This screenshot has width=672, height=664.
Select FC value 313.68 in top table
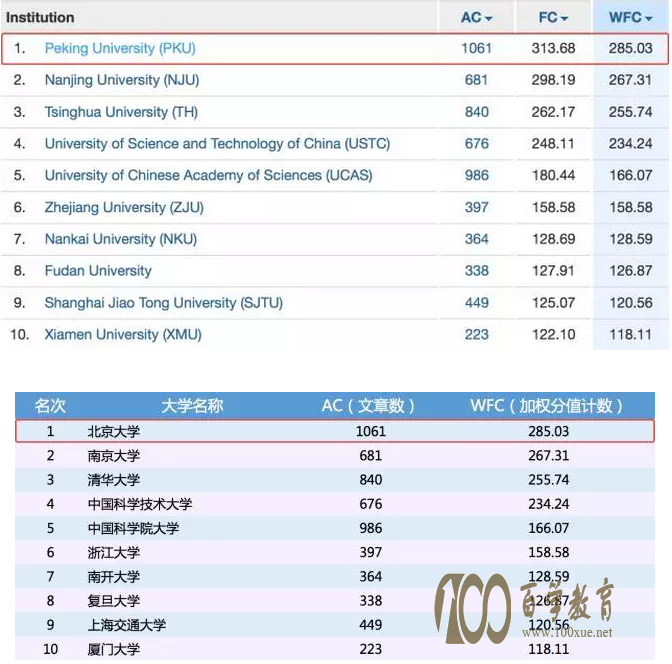[553, 48]
